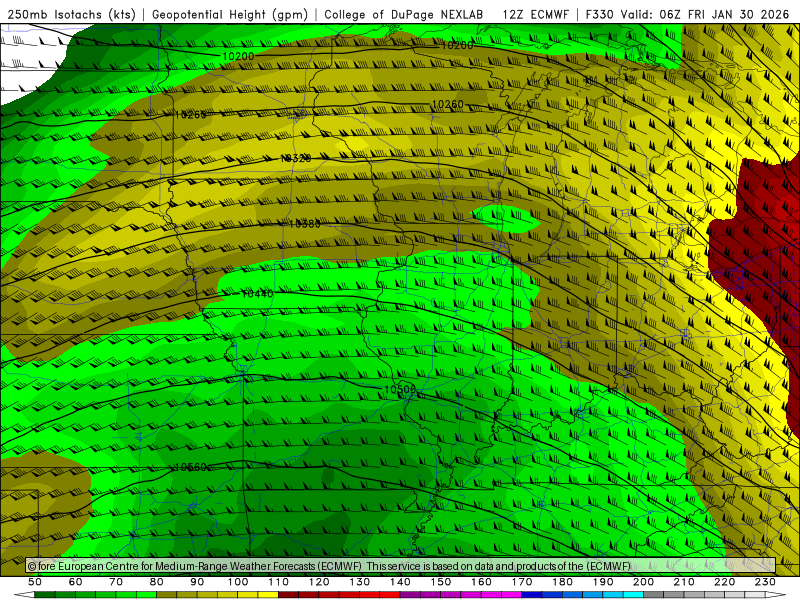The image size is (800, 600).
Task: Click the eastern 10200 contour label
Action: [x=457, y=45]
